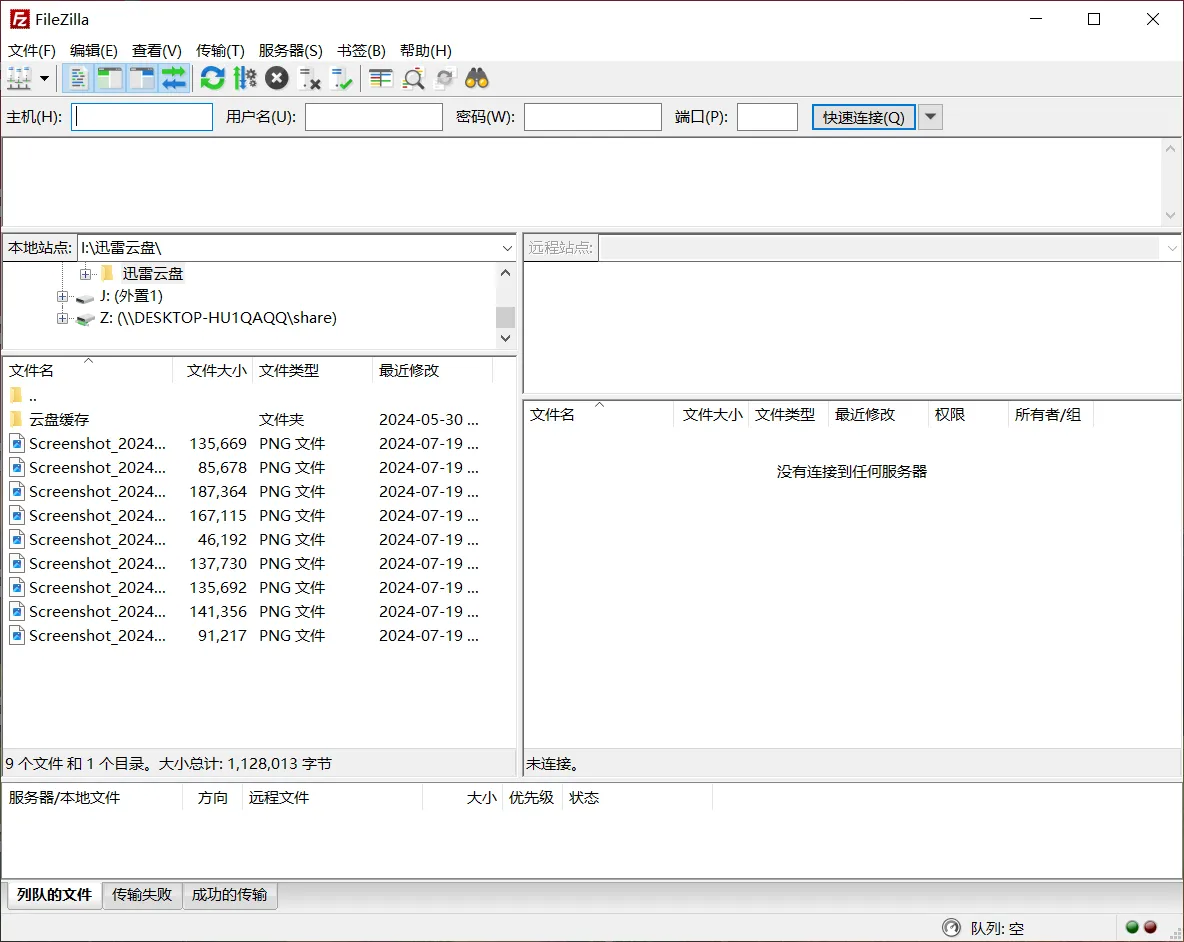Open the 文件(F) menu
The width and height of the screenshot is (1184, 942).
point(32,51)
